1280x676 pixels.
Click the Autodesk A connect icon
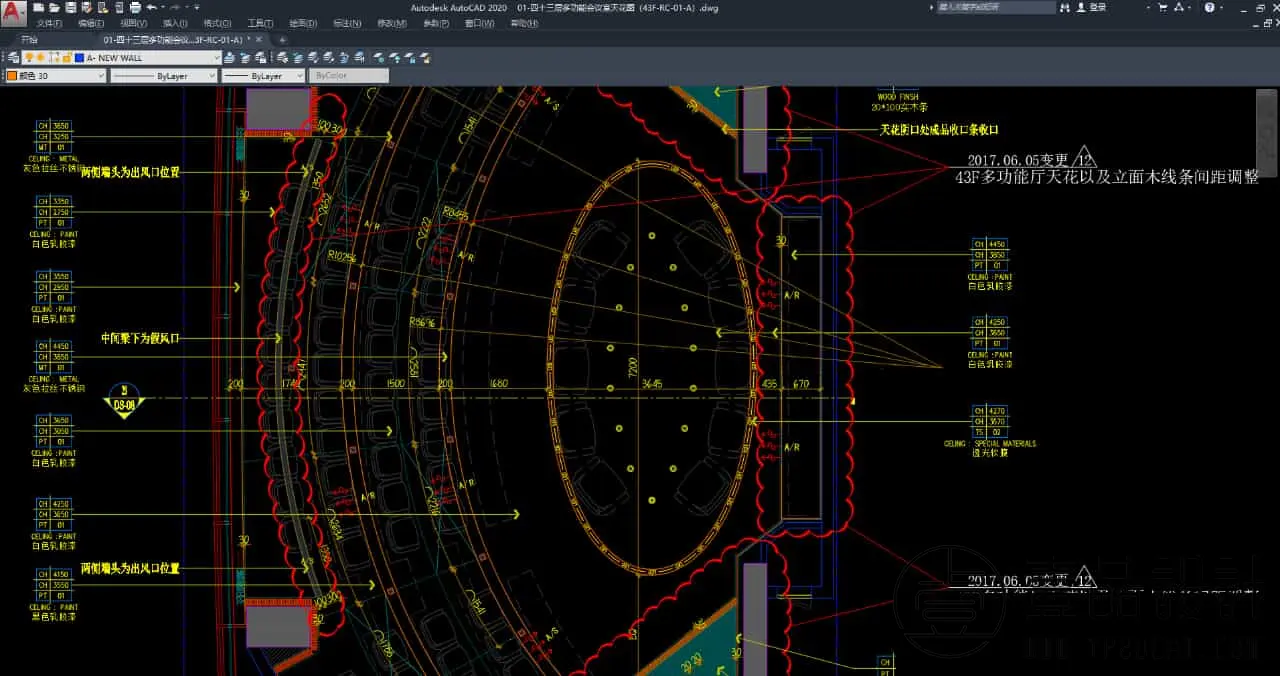point(1179,7)
